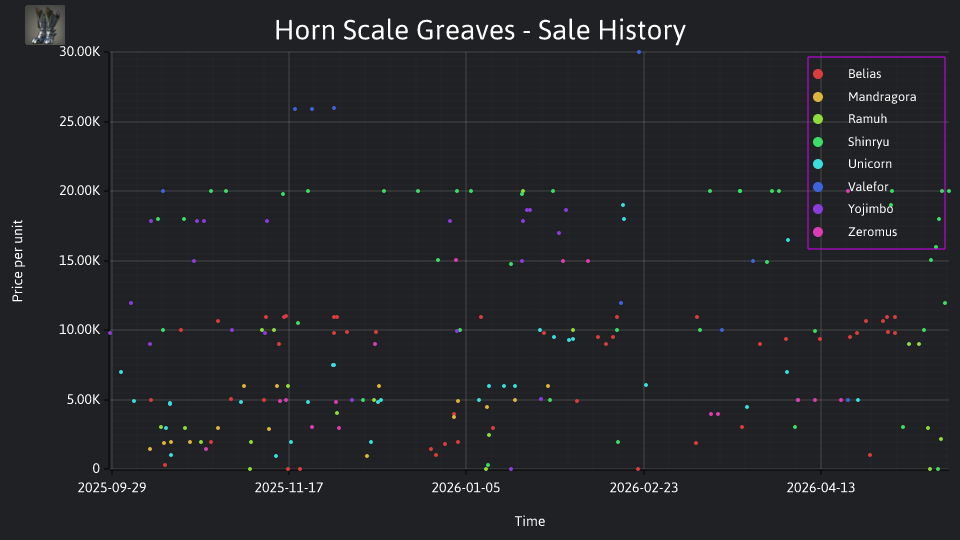
Task: Click the 2026-02-23 x-axis date label
Action: tap(643, 488)
